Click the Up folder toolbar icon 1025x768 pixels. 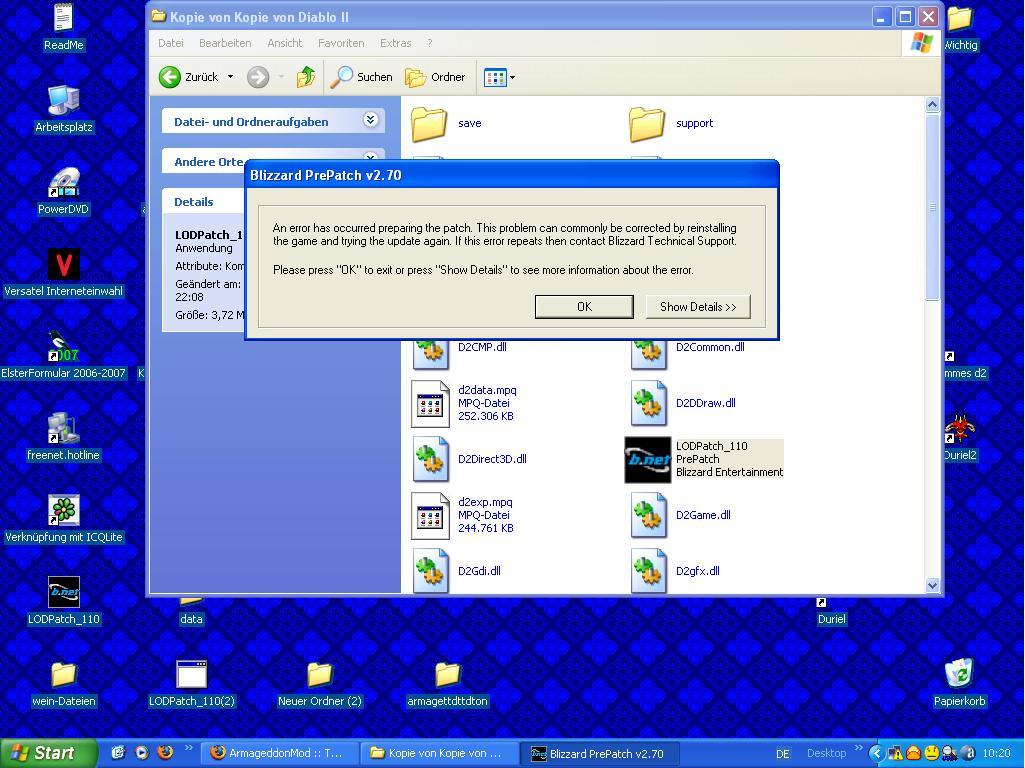tap(306, 77)
